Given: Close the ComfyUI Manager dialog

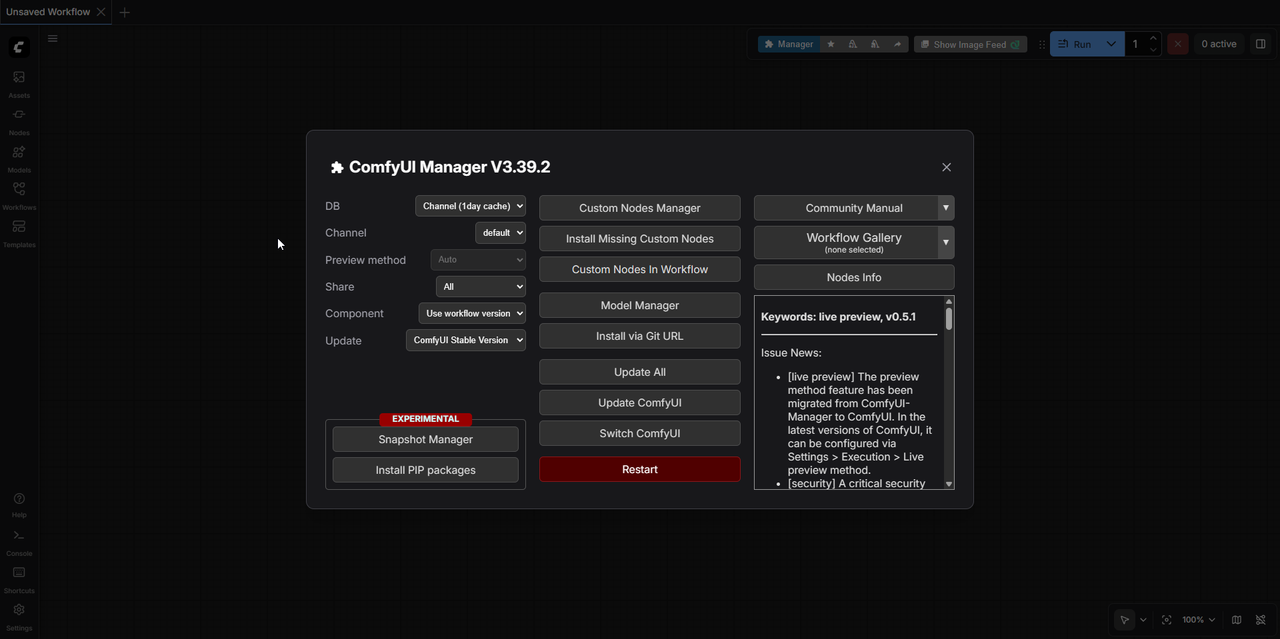Looking at the screenshot, I should point(946,167).
